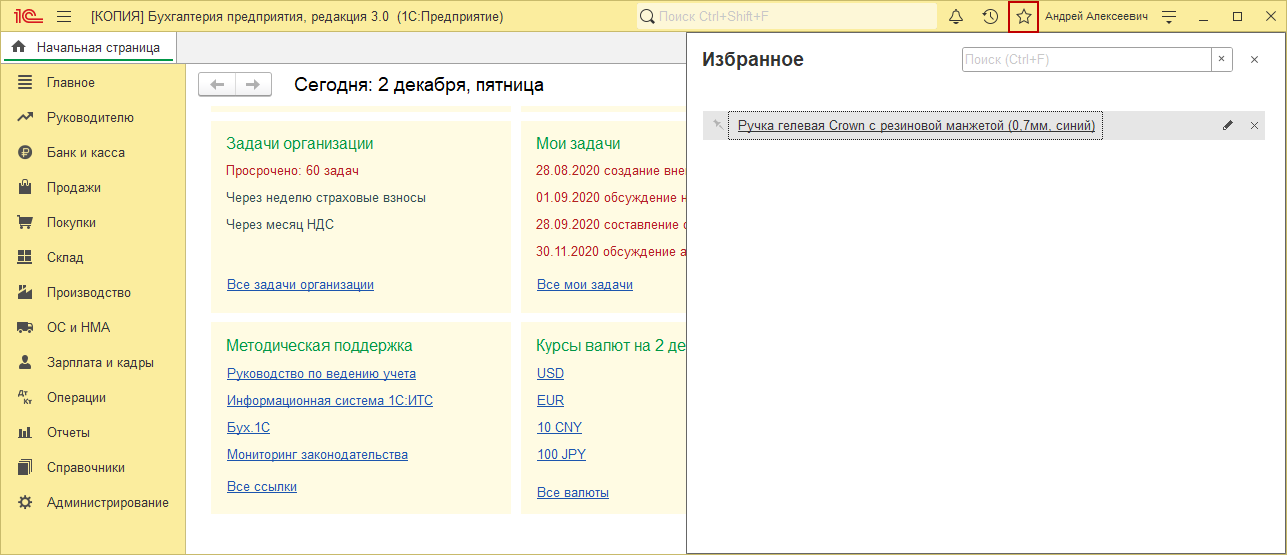1287x555 pixels.
Task: Click the global search field
Action: (790, 17)
